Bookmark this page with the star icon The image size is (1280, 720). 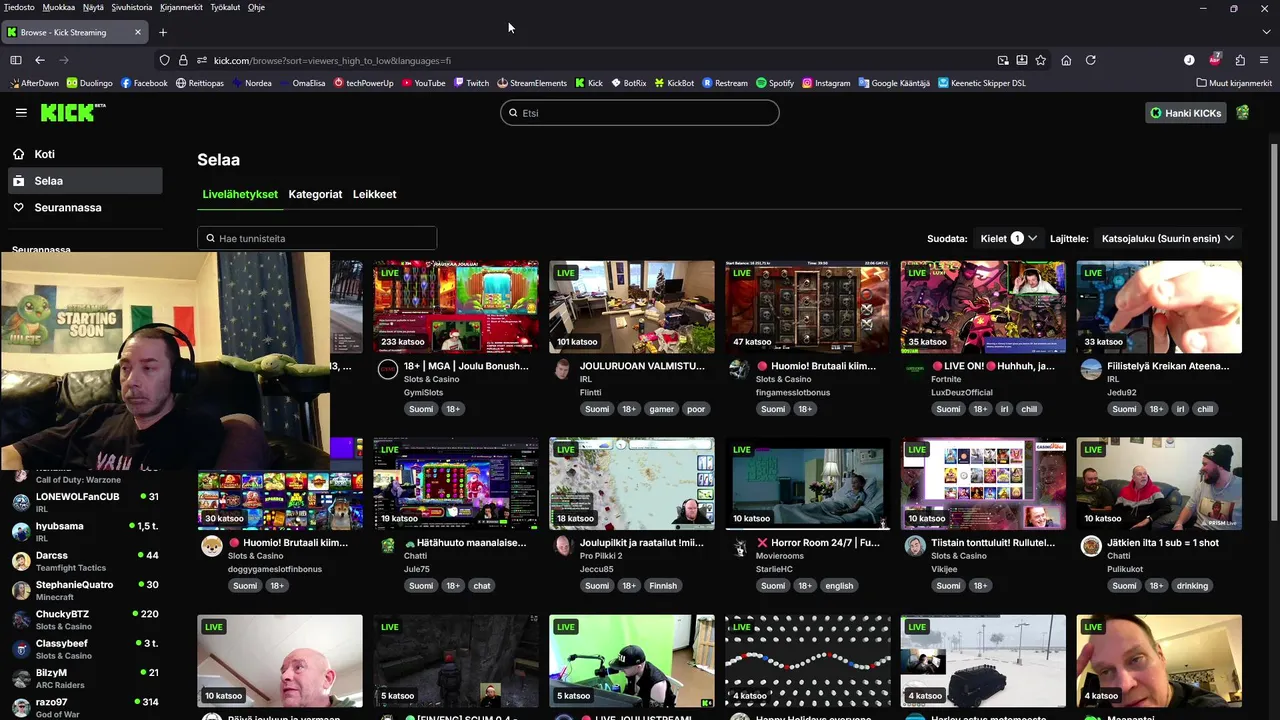pyautogui.click(x=1041, y=60)
